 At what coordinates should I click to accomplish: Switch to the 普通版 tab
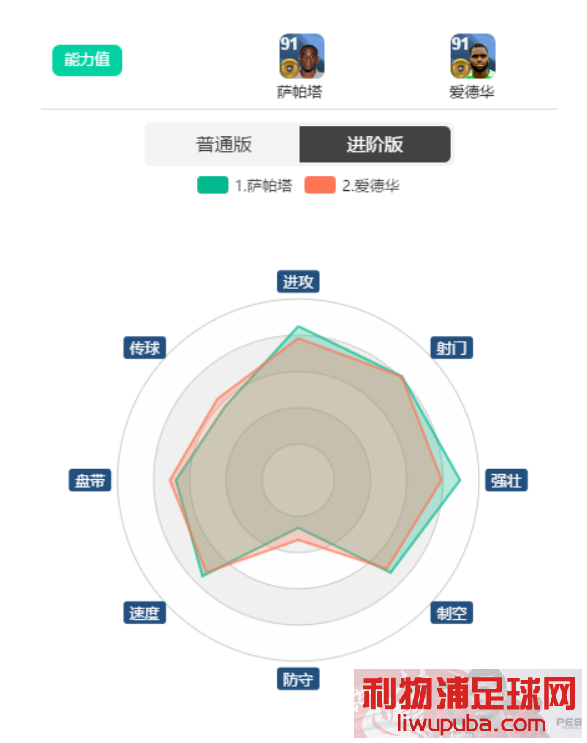[224, 145]
